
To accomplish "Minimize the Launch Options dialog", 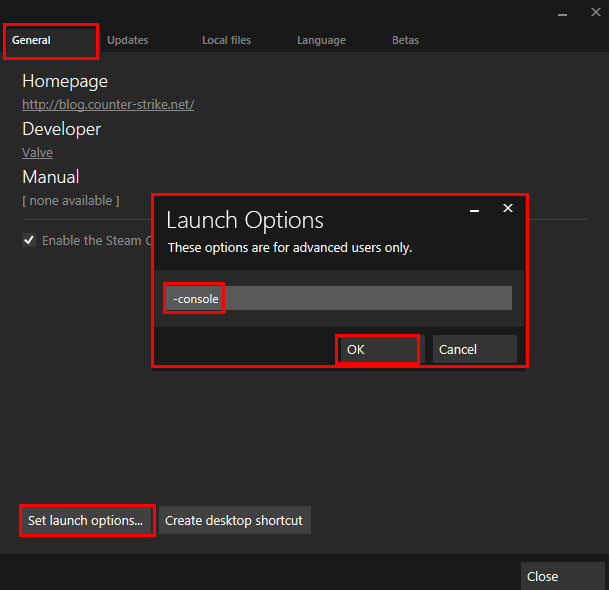I will 474,210.
